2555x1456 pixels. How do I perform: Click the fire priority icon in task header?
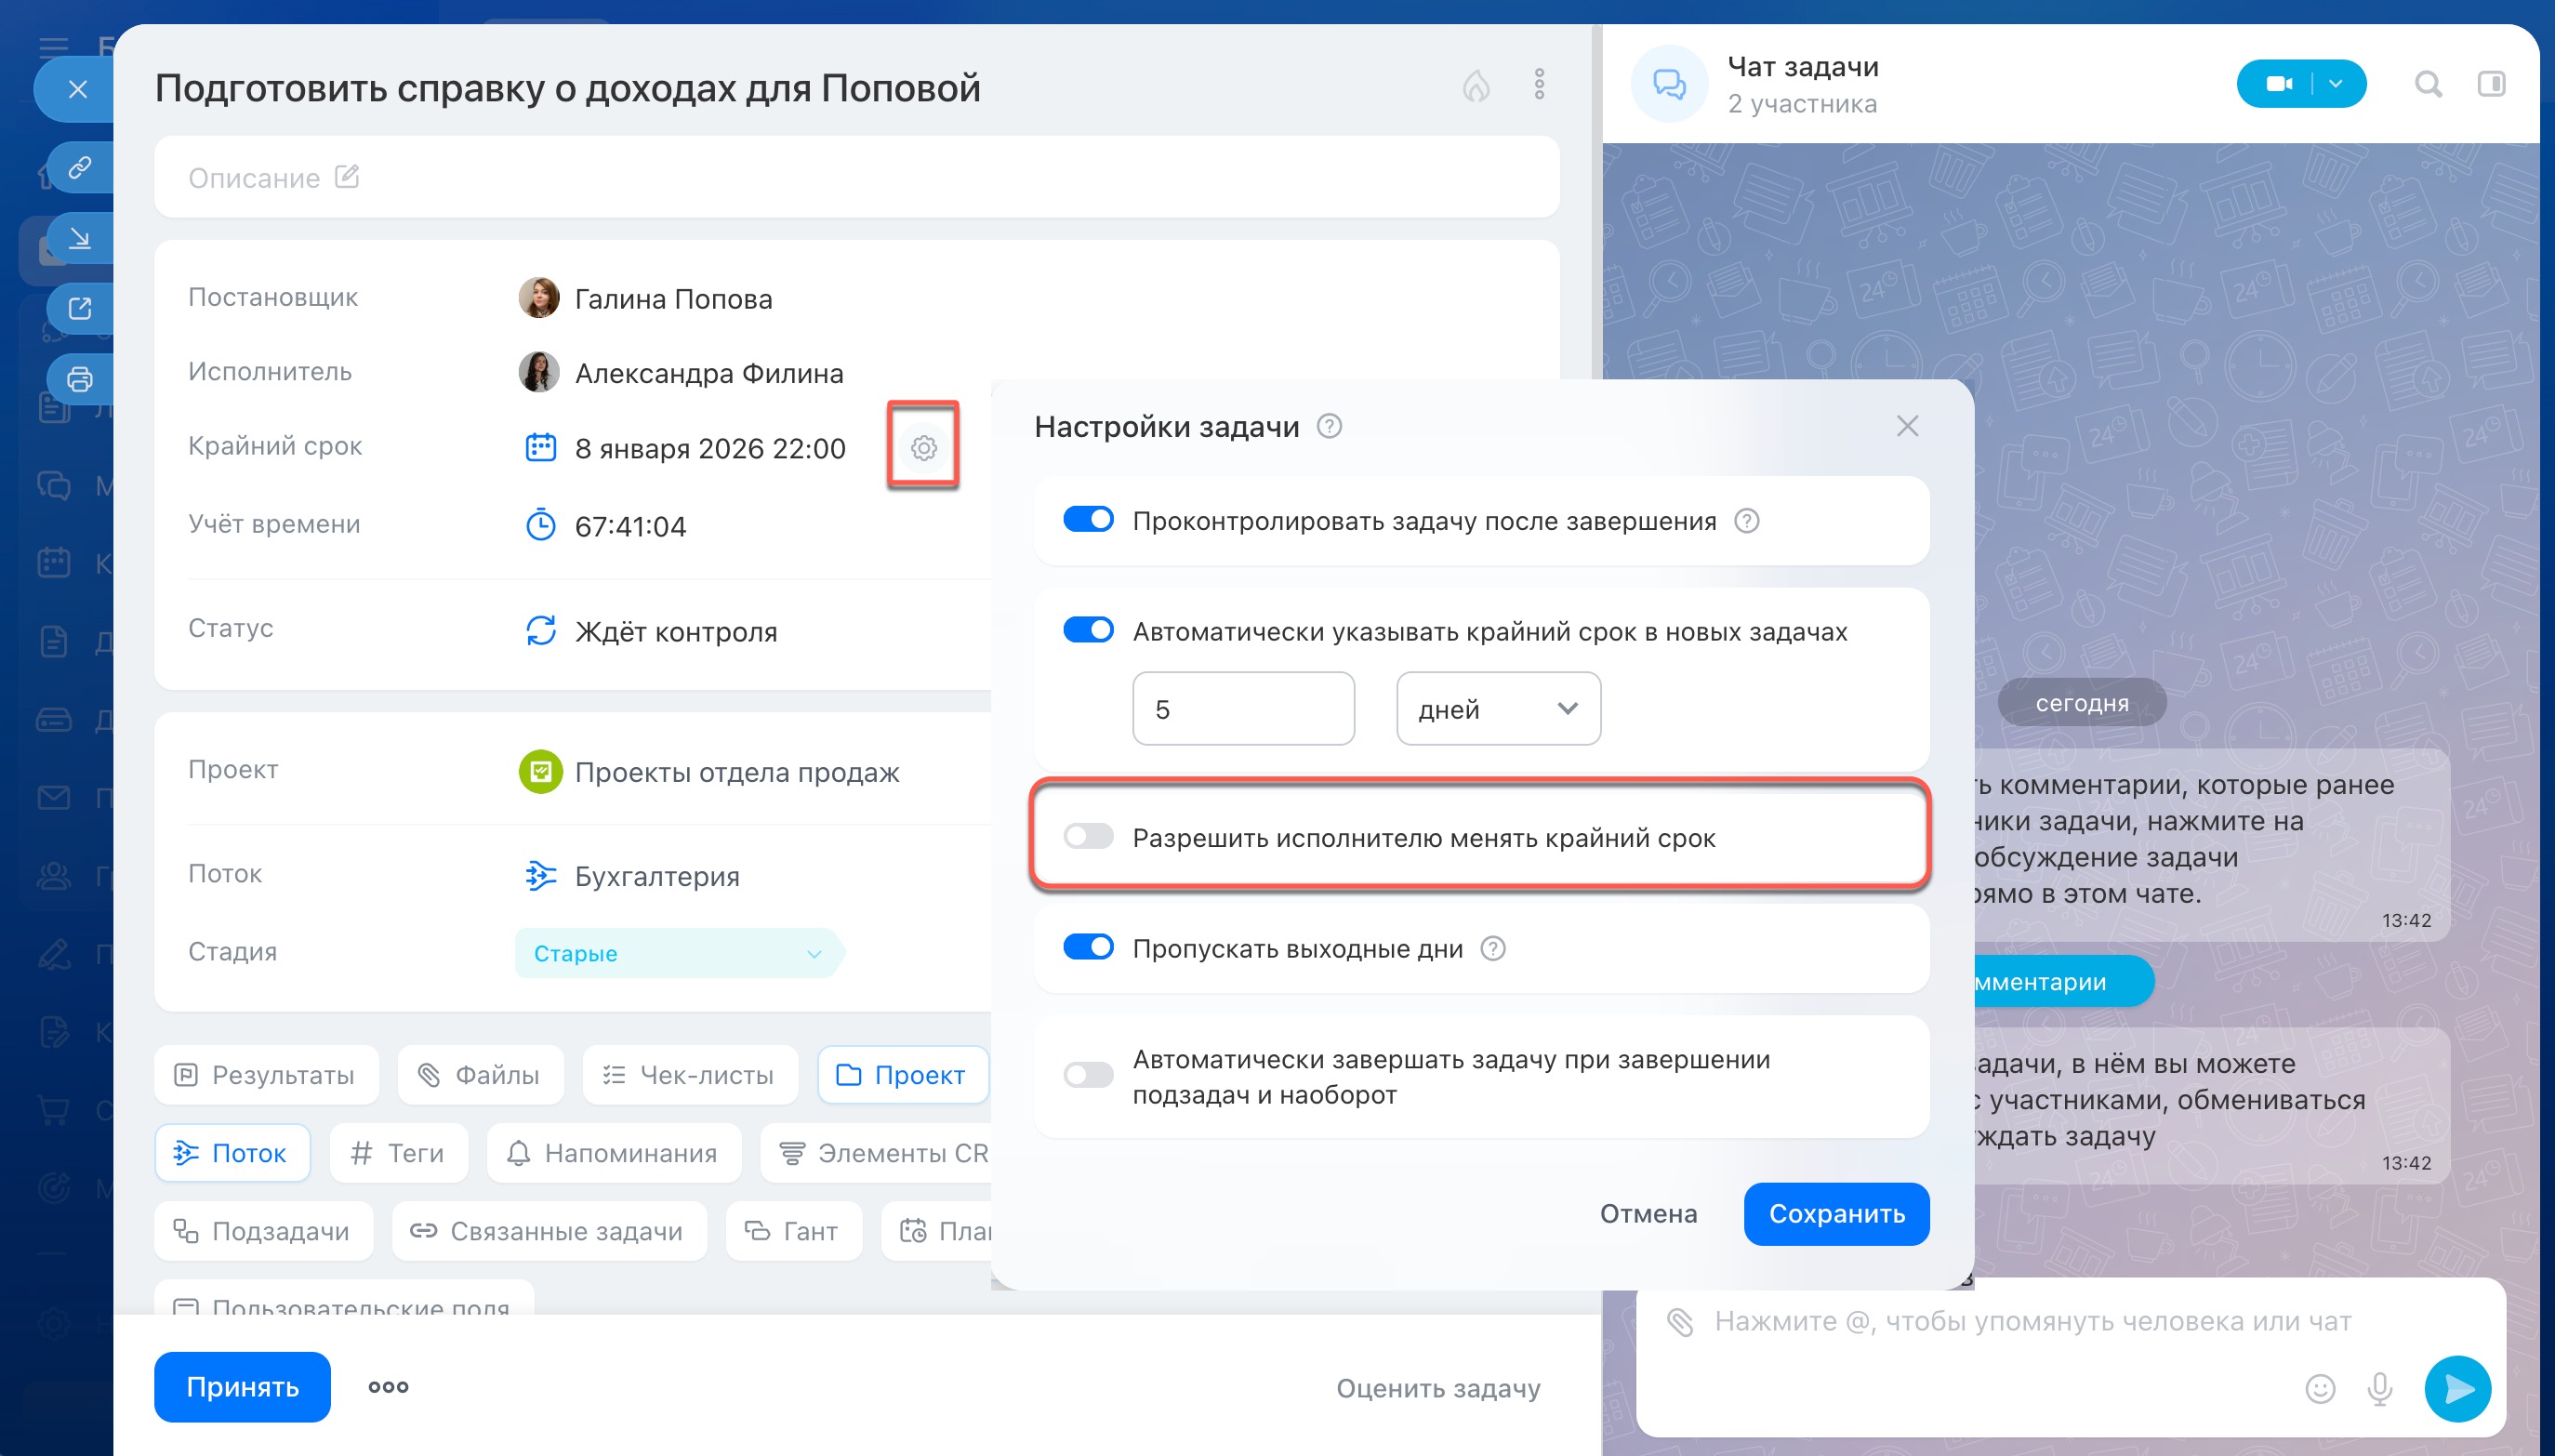pyautogui.click(x=1476, y=86)
